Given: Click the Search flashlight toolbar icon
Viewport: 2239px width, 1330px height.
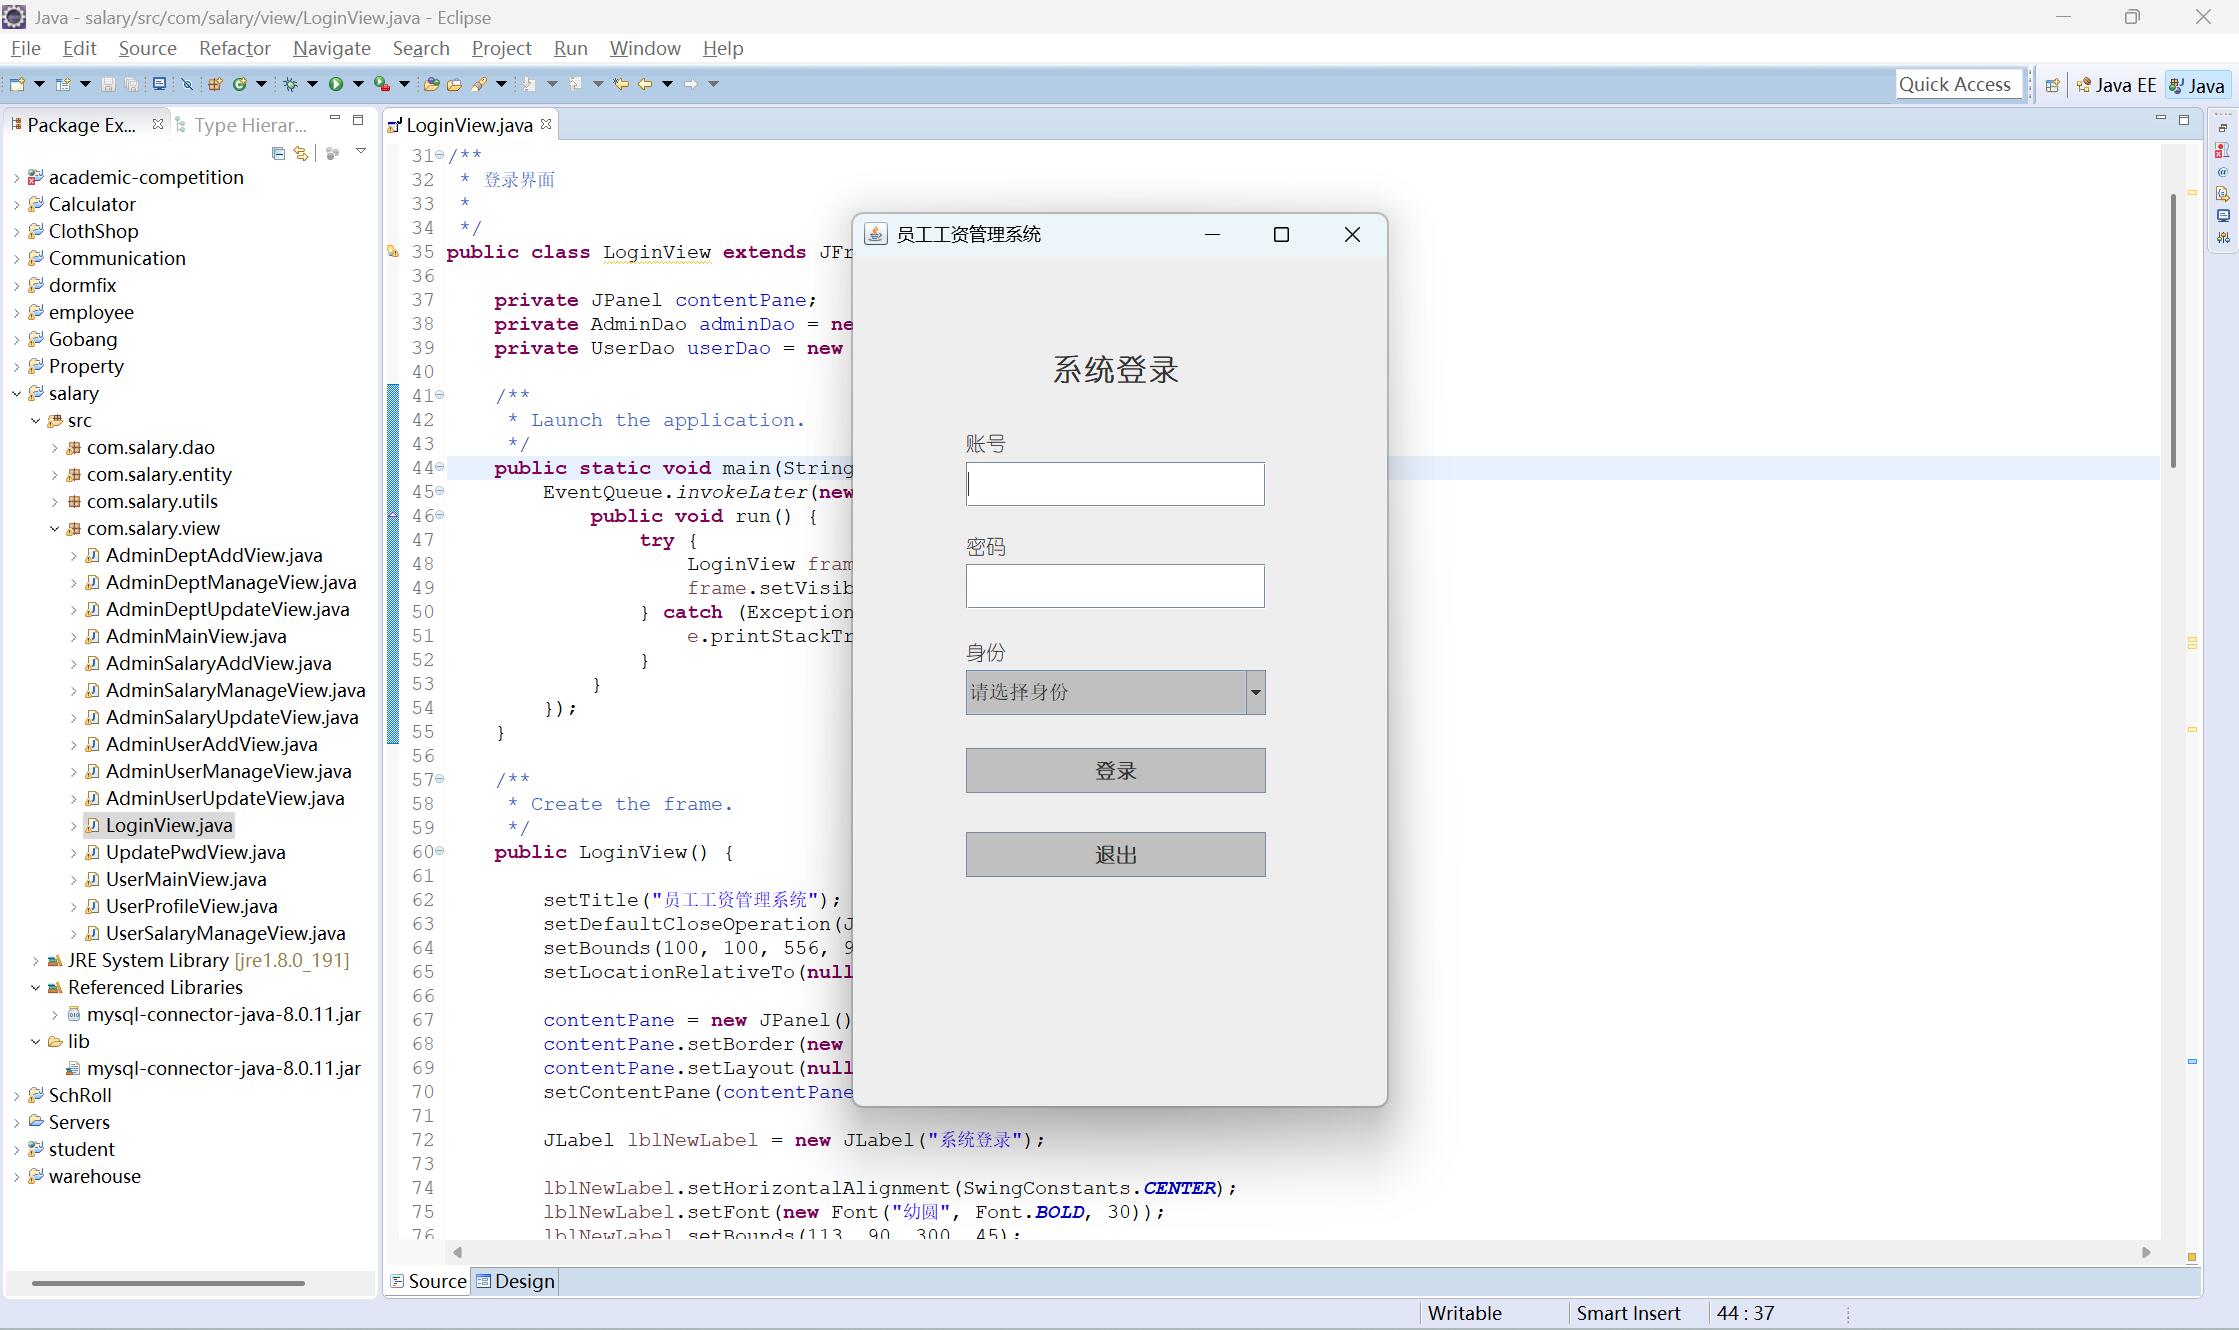Looking at the screenshot, I should (479, 84).
